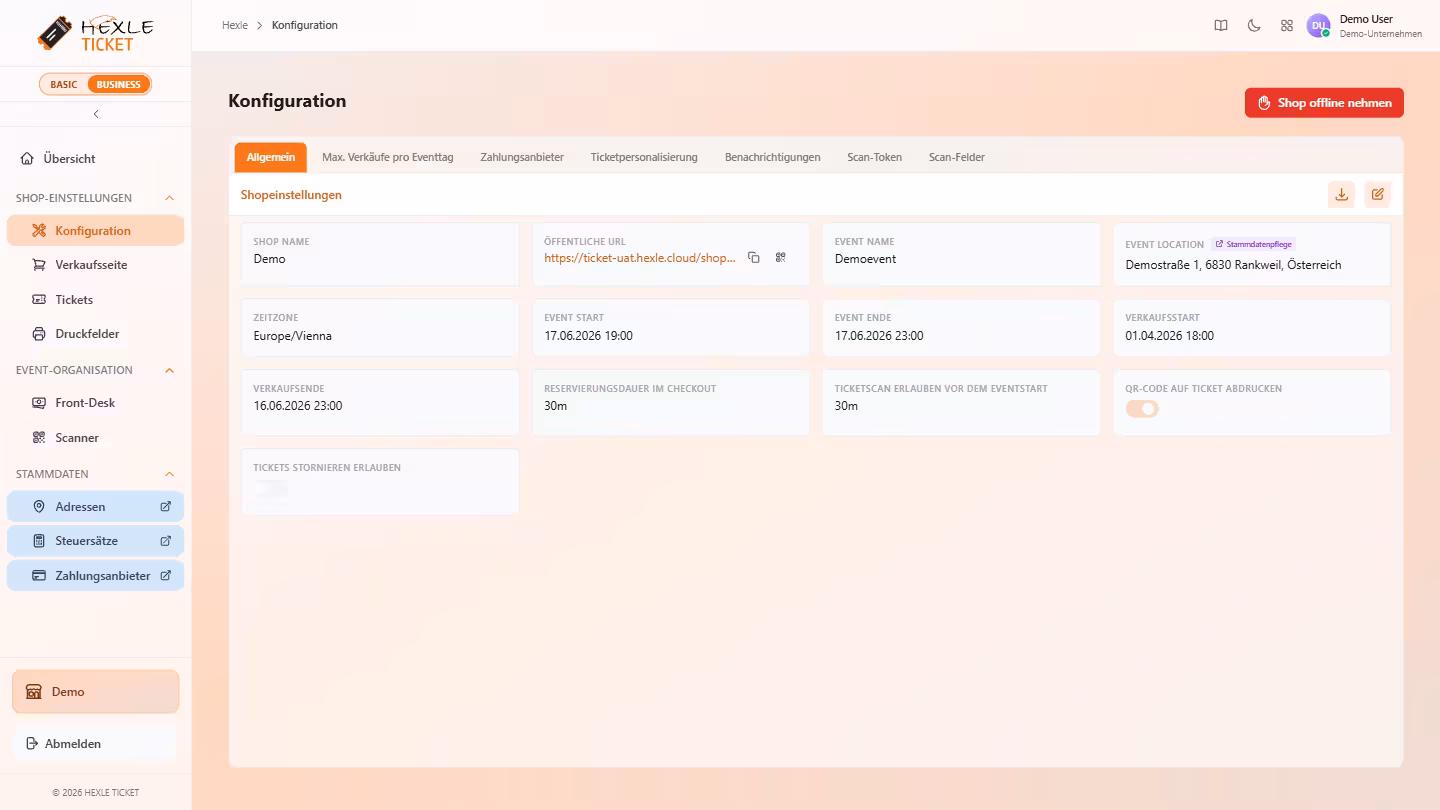Click Event Ende 17.06.2026 23:00
1440x810 pixels.
[x=879, y=336]
